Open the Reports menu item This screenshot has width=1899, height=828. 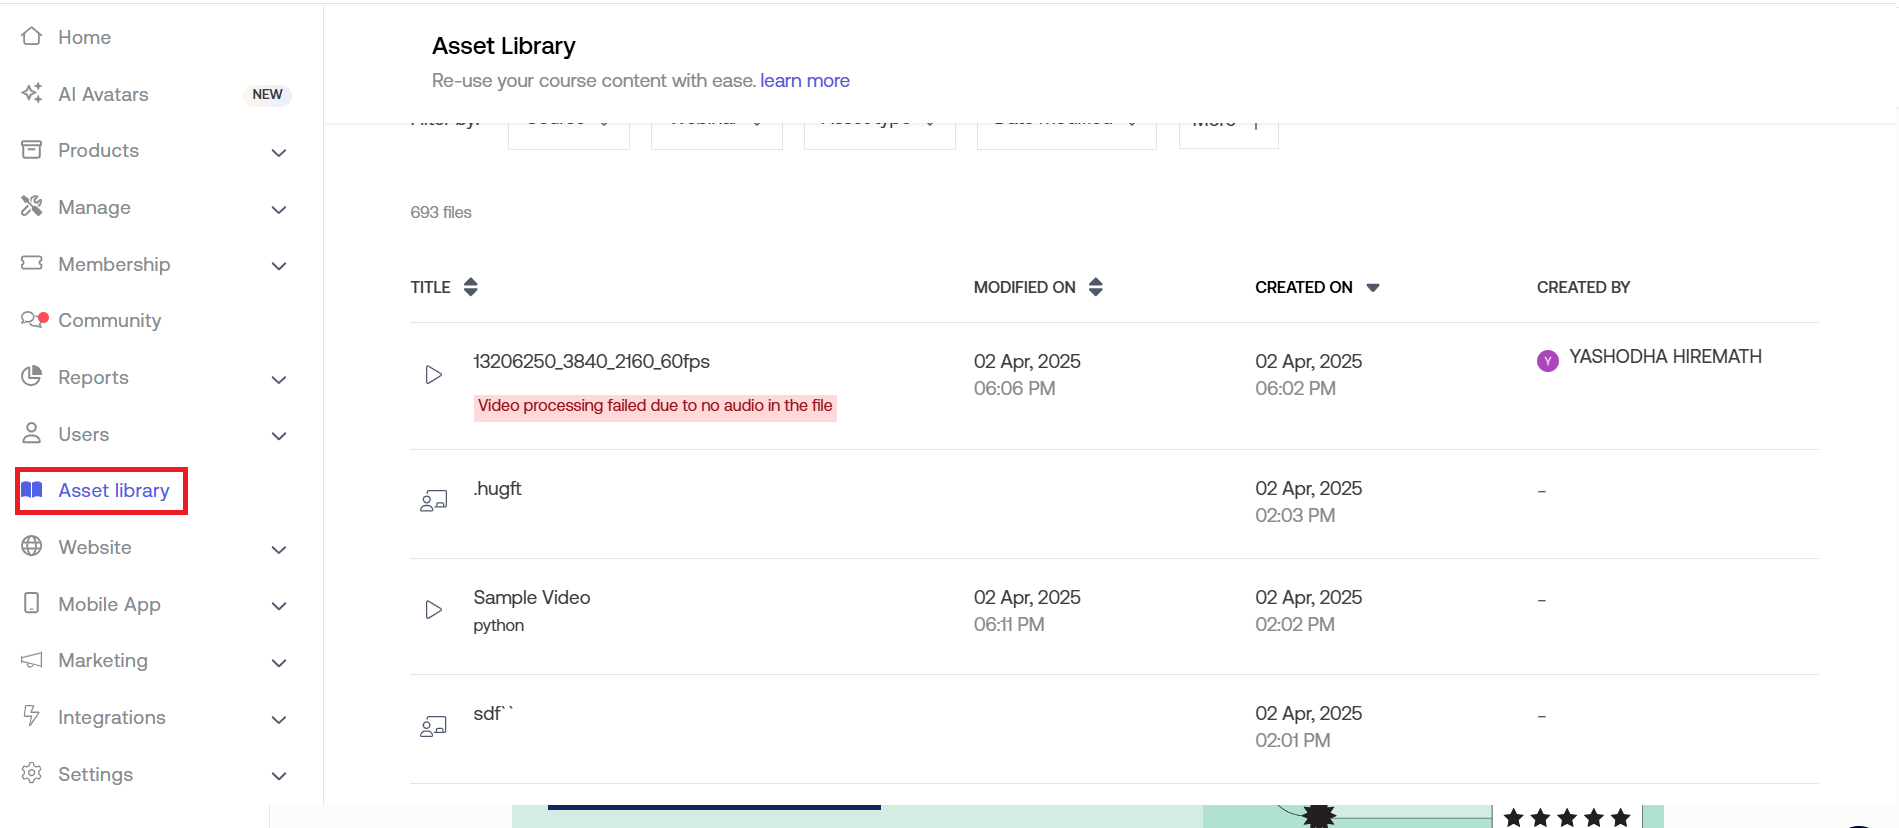tap(93, 377)
